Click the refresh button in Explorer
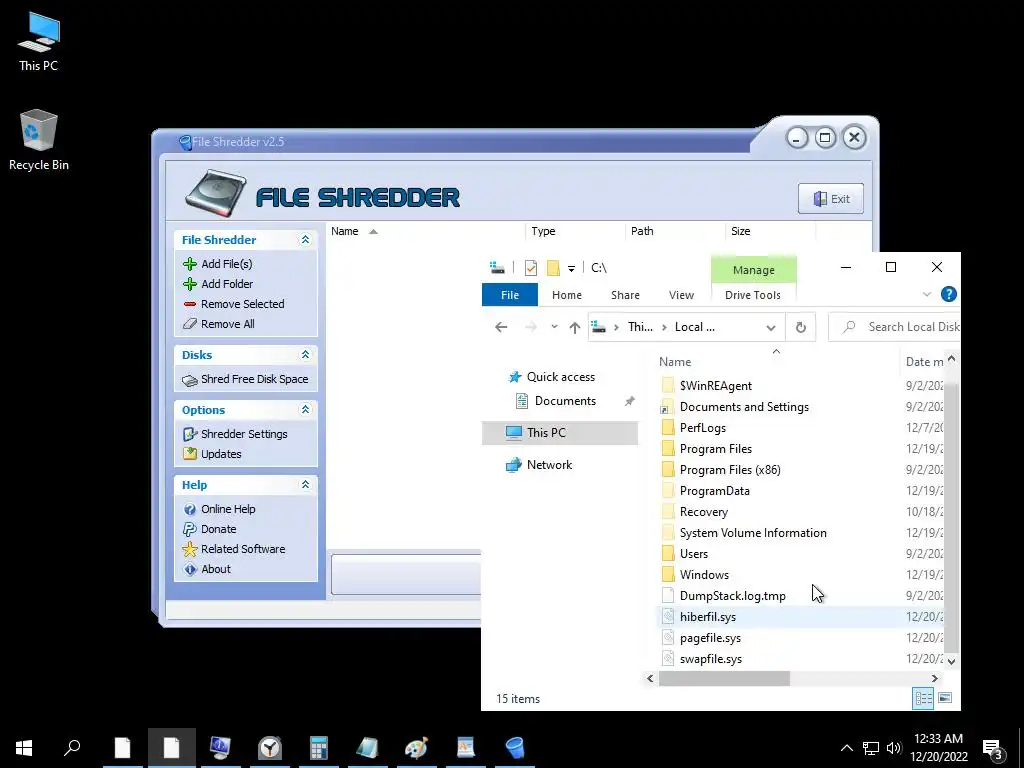 [x=801, y=327]
